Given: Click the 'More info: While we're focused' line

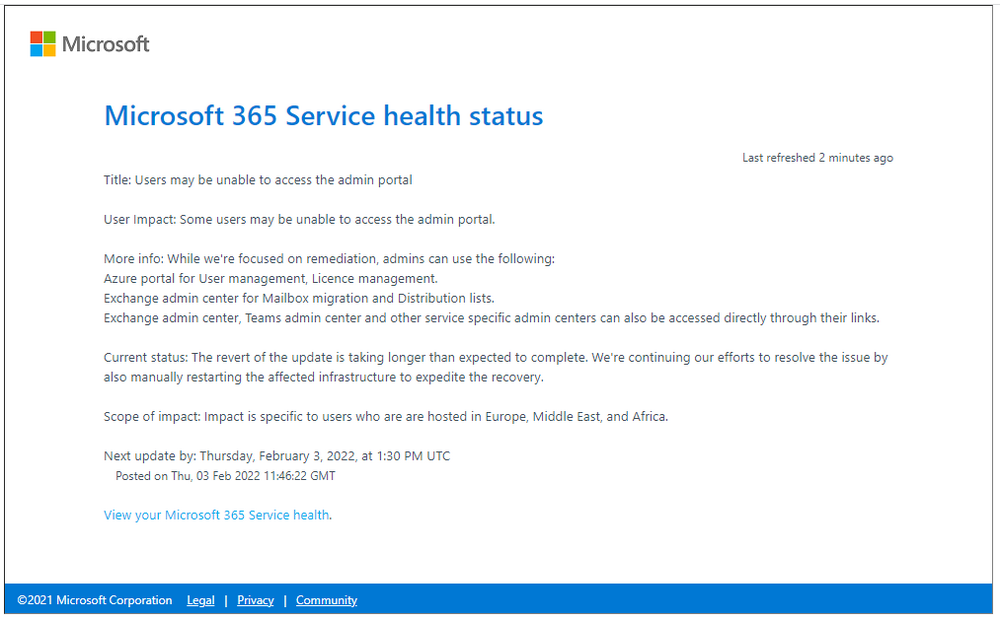Looking at the screenshot, I should [329, 259].
